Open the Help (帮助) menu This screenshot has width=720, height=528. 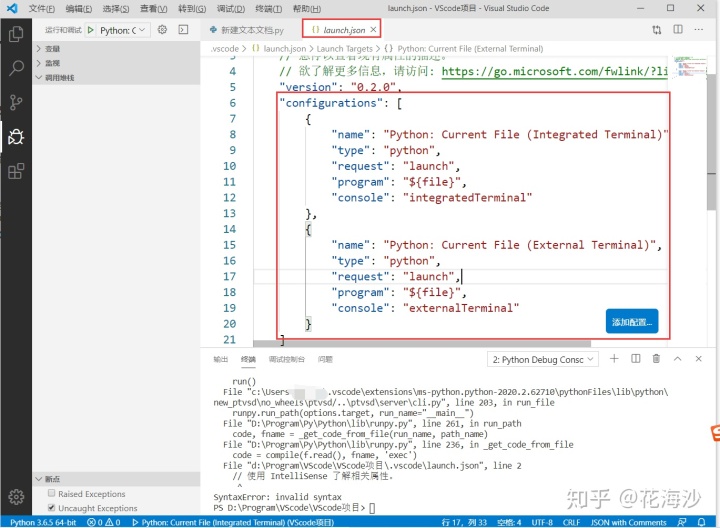point(307,8)
